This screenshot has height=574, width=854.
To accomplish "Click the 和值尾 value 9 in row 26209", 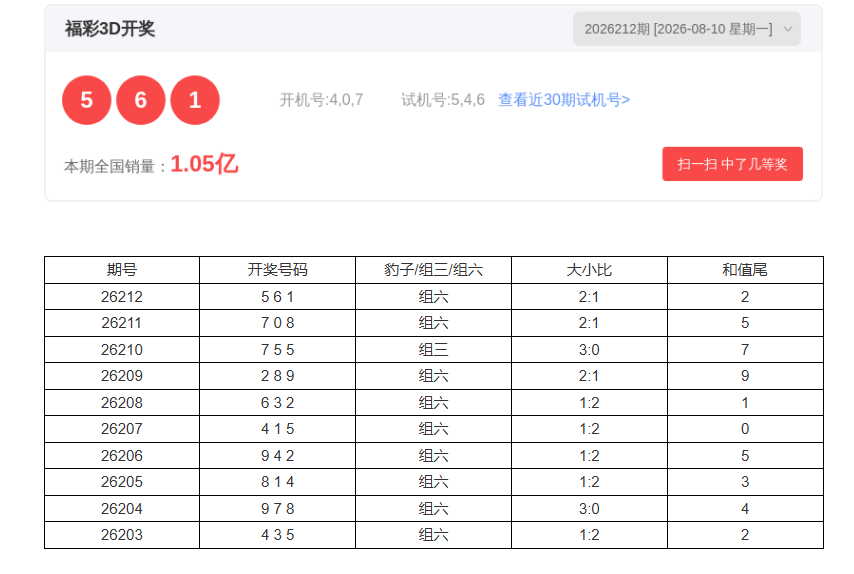I will pyautogui.click(x=745, y=376).
